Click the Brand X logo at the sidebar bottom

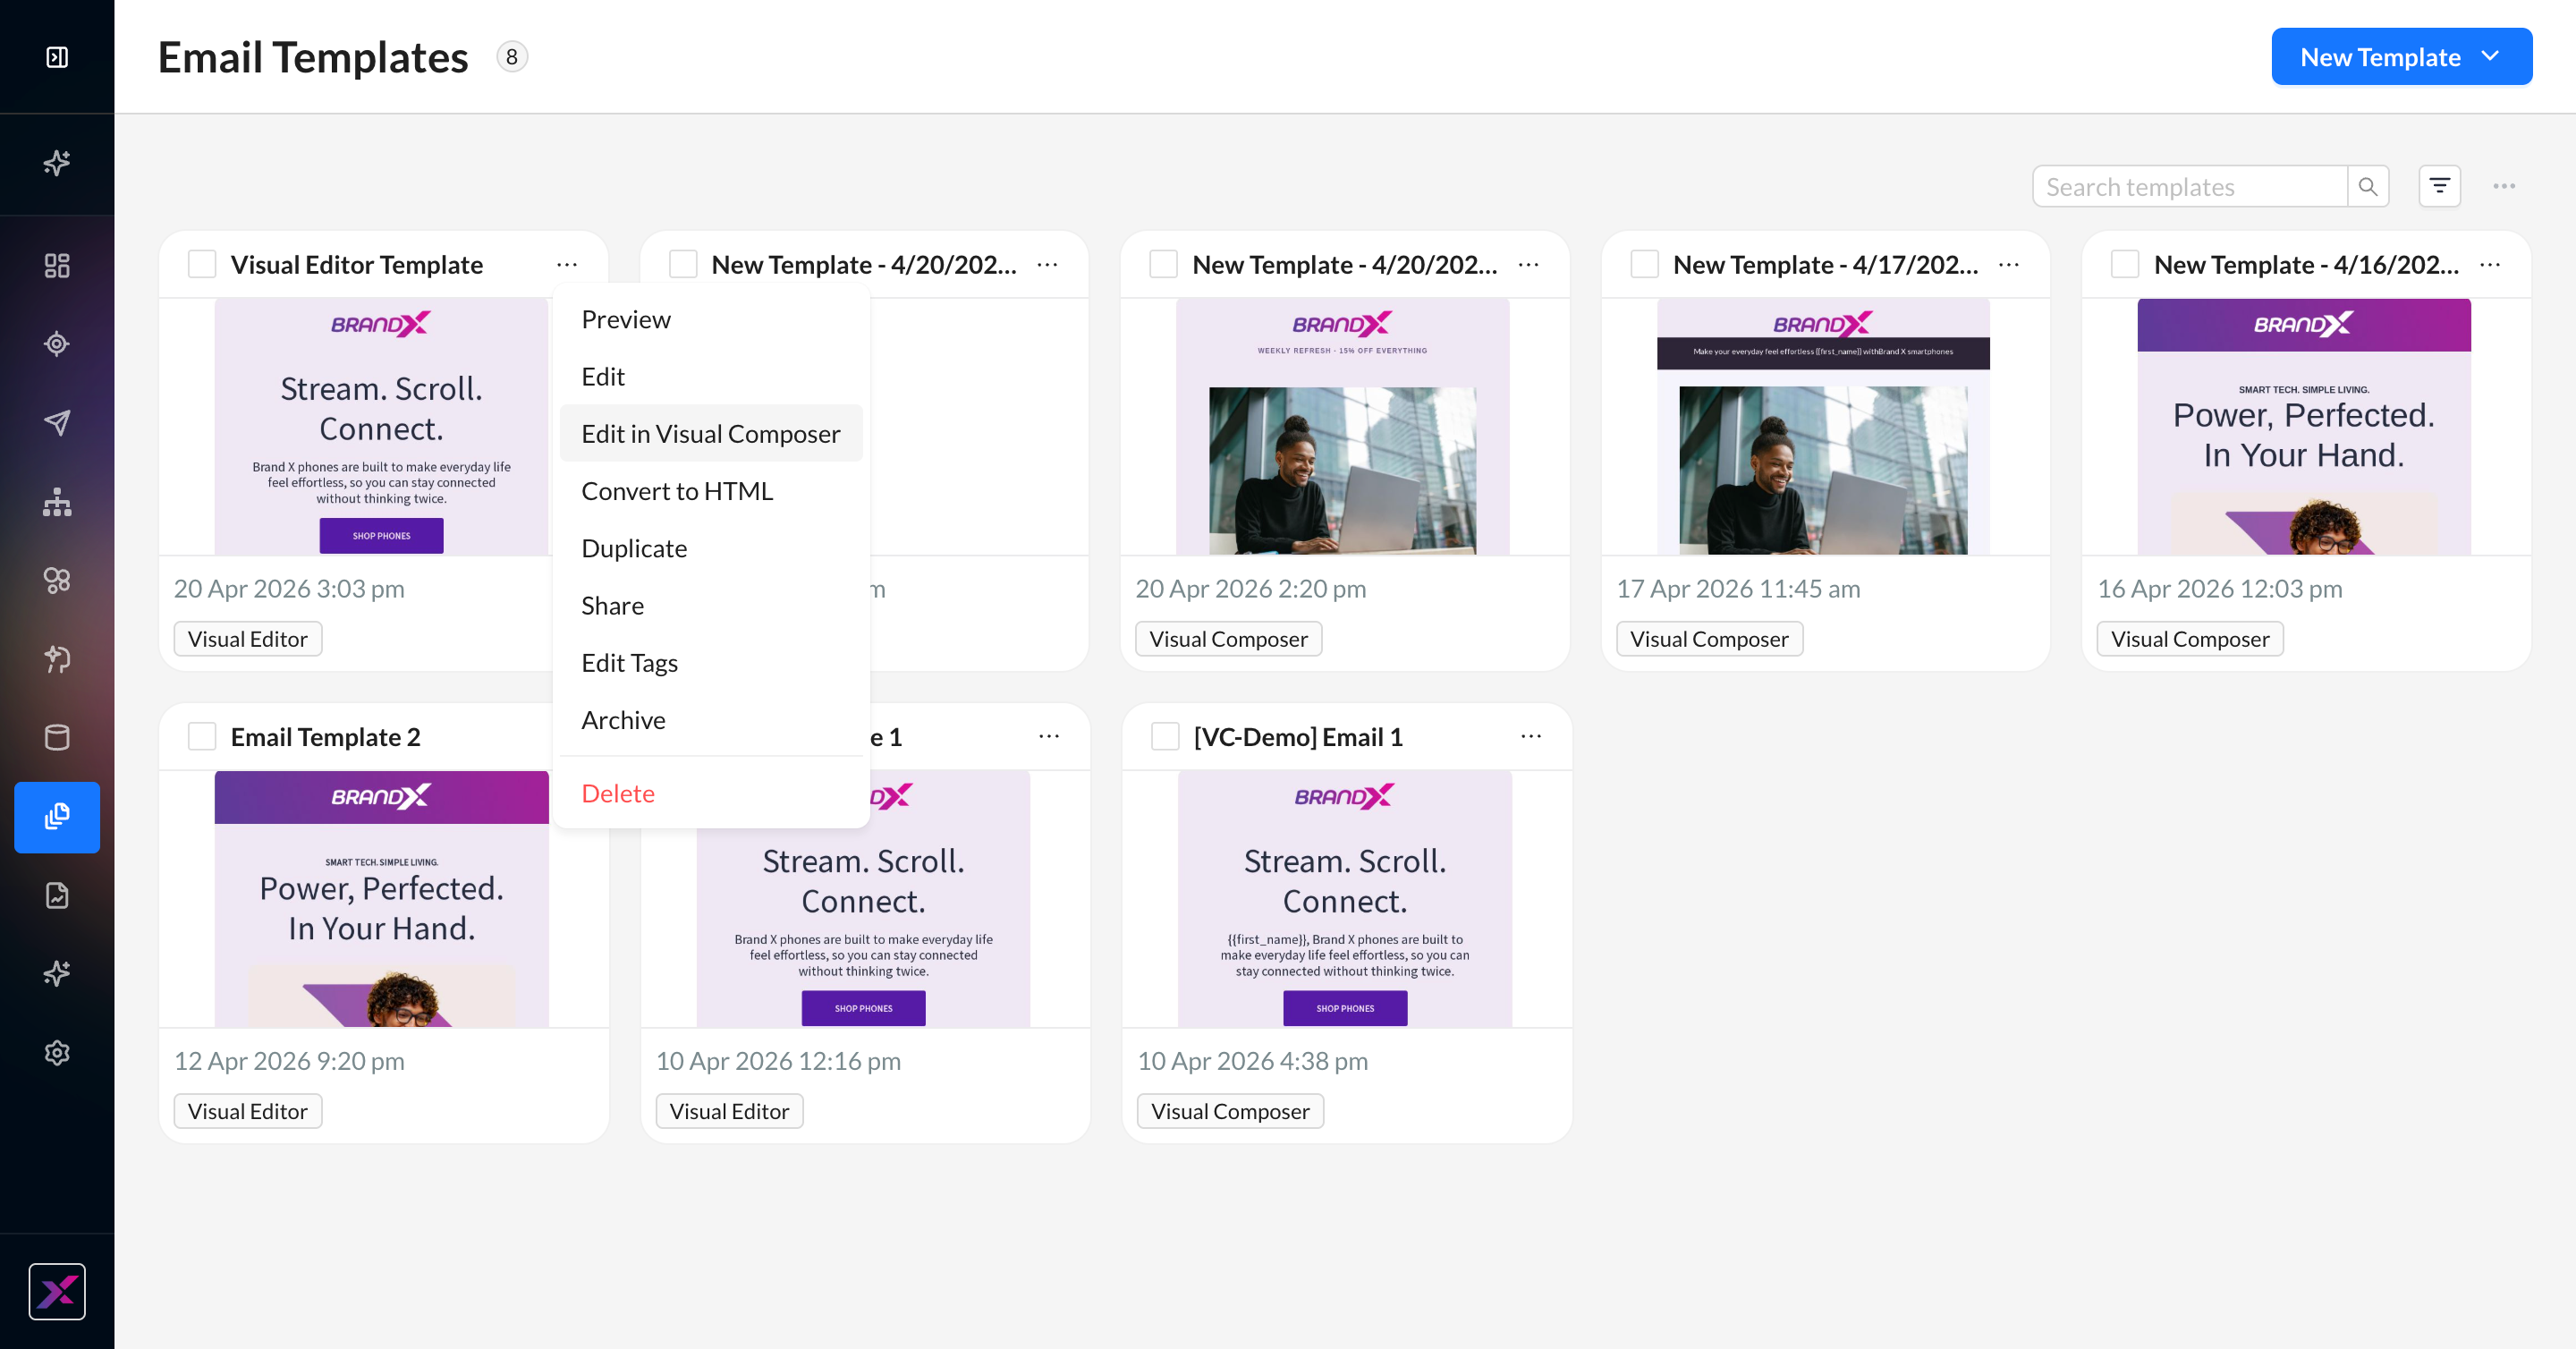tap(57, 1291)
